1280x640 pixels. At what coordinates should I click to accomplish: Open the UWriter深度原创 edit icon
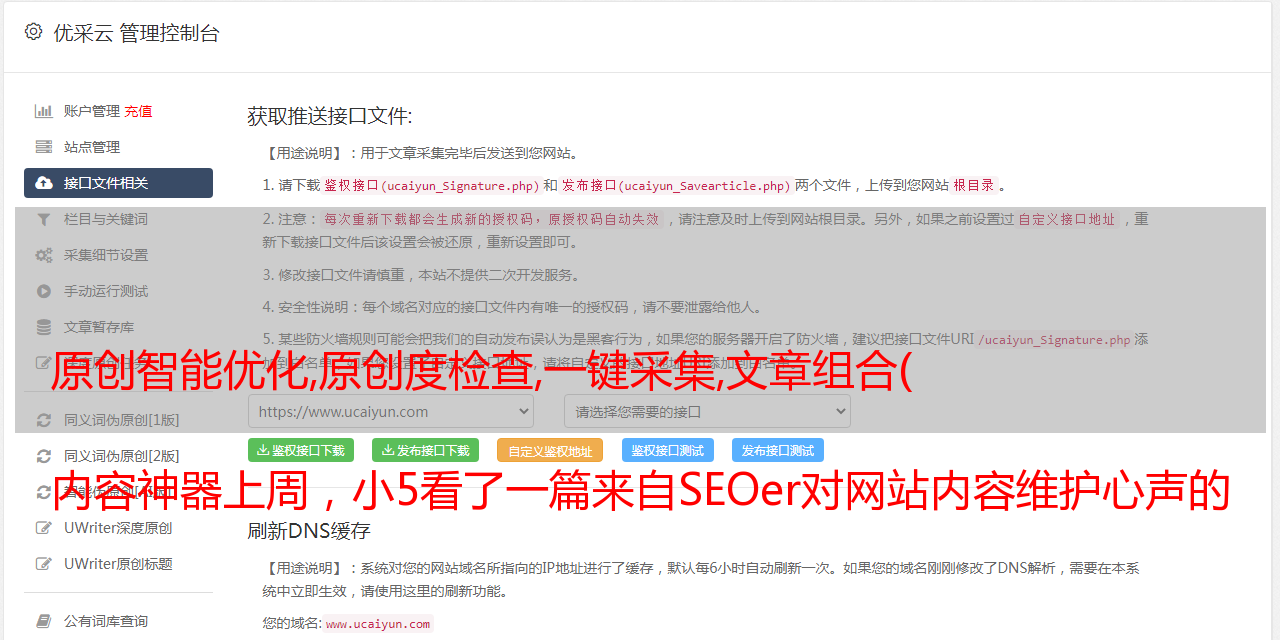coord(44,528)
